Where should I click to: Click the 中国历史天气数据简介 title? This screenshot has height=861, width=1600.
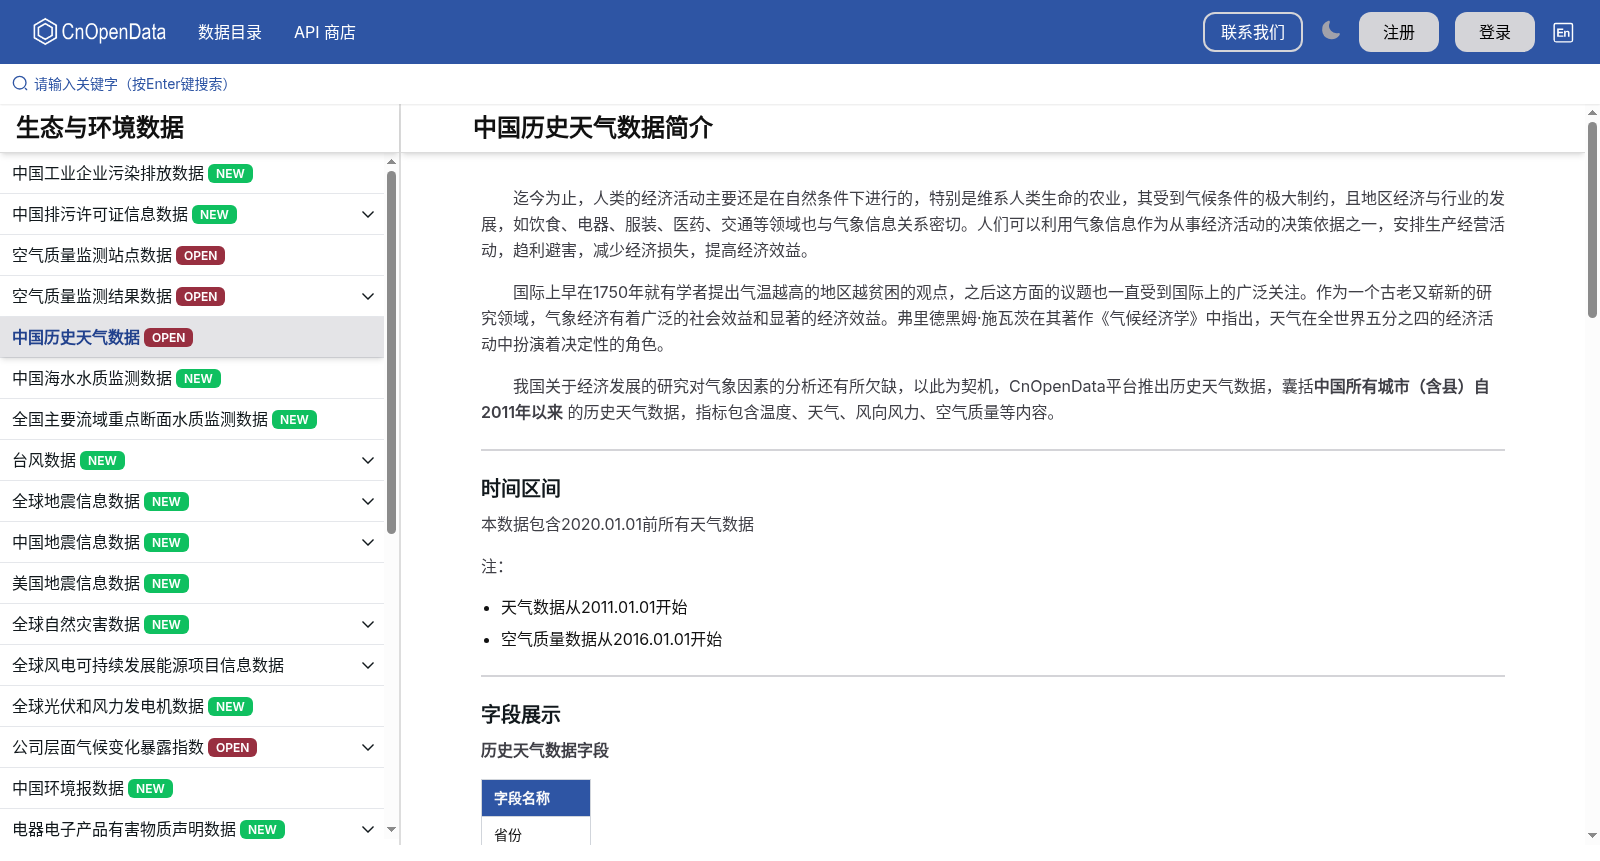pos(593,128)
